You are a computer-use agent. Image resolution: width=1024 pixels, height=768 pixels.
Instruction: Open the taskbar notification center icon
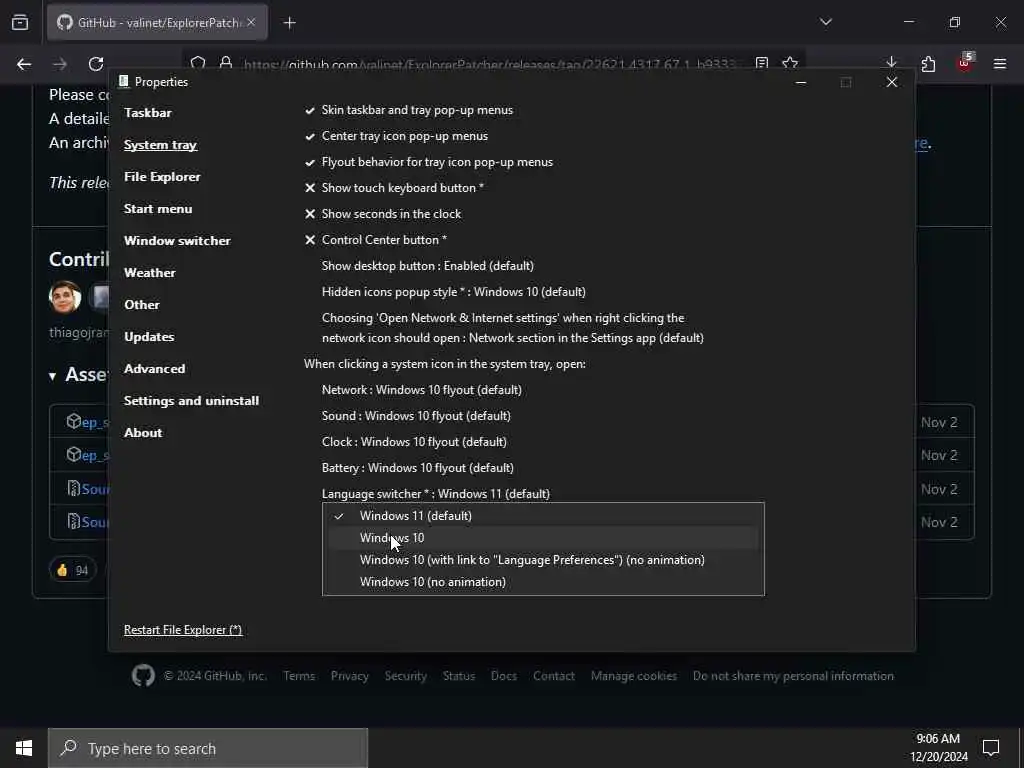991,748
